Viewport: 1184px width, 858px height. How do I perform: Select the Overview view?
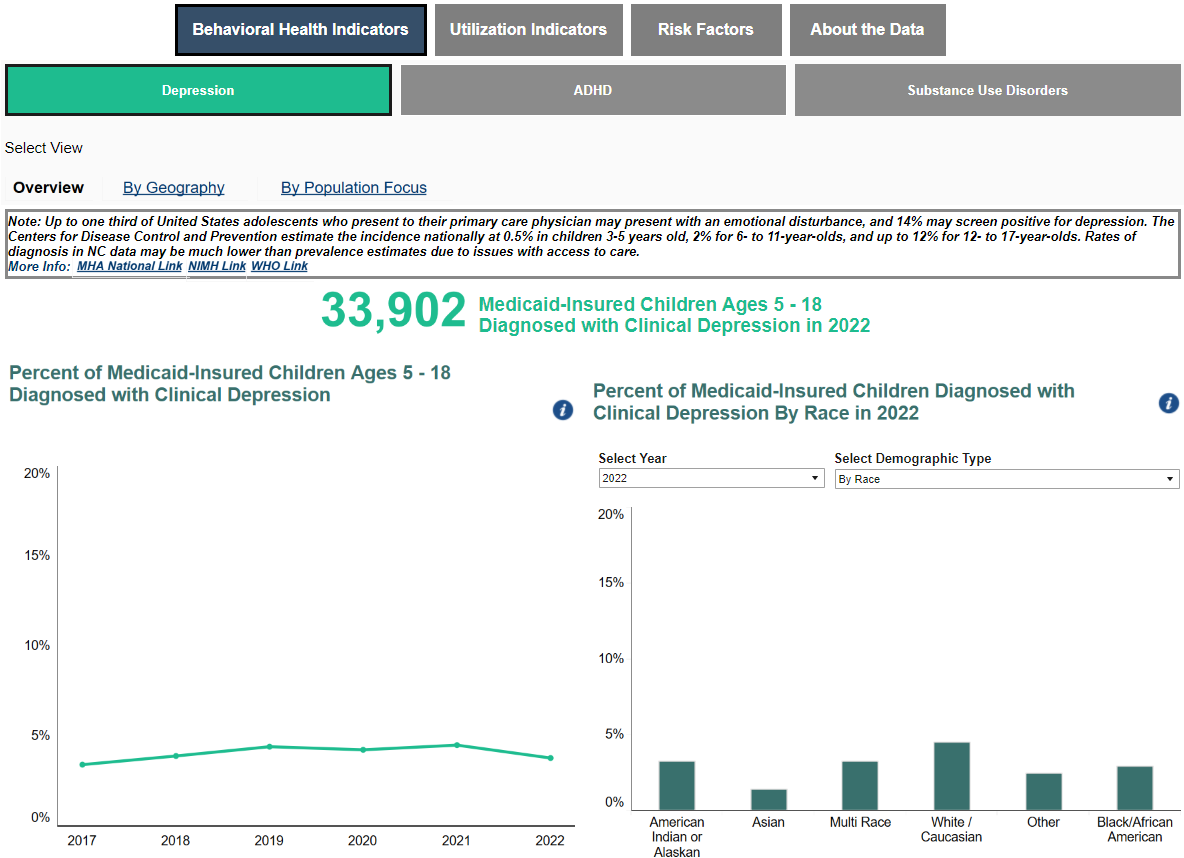click(49, 188)
